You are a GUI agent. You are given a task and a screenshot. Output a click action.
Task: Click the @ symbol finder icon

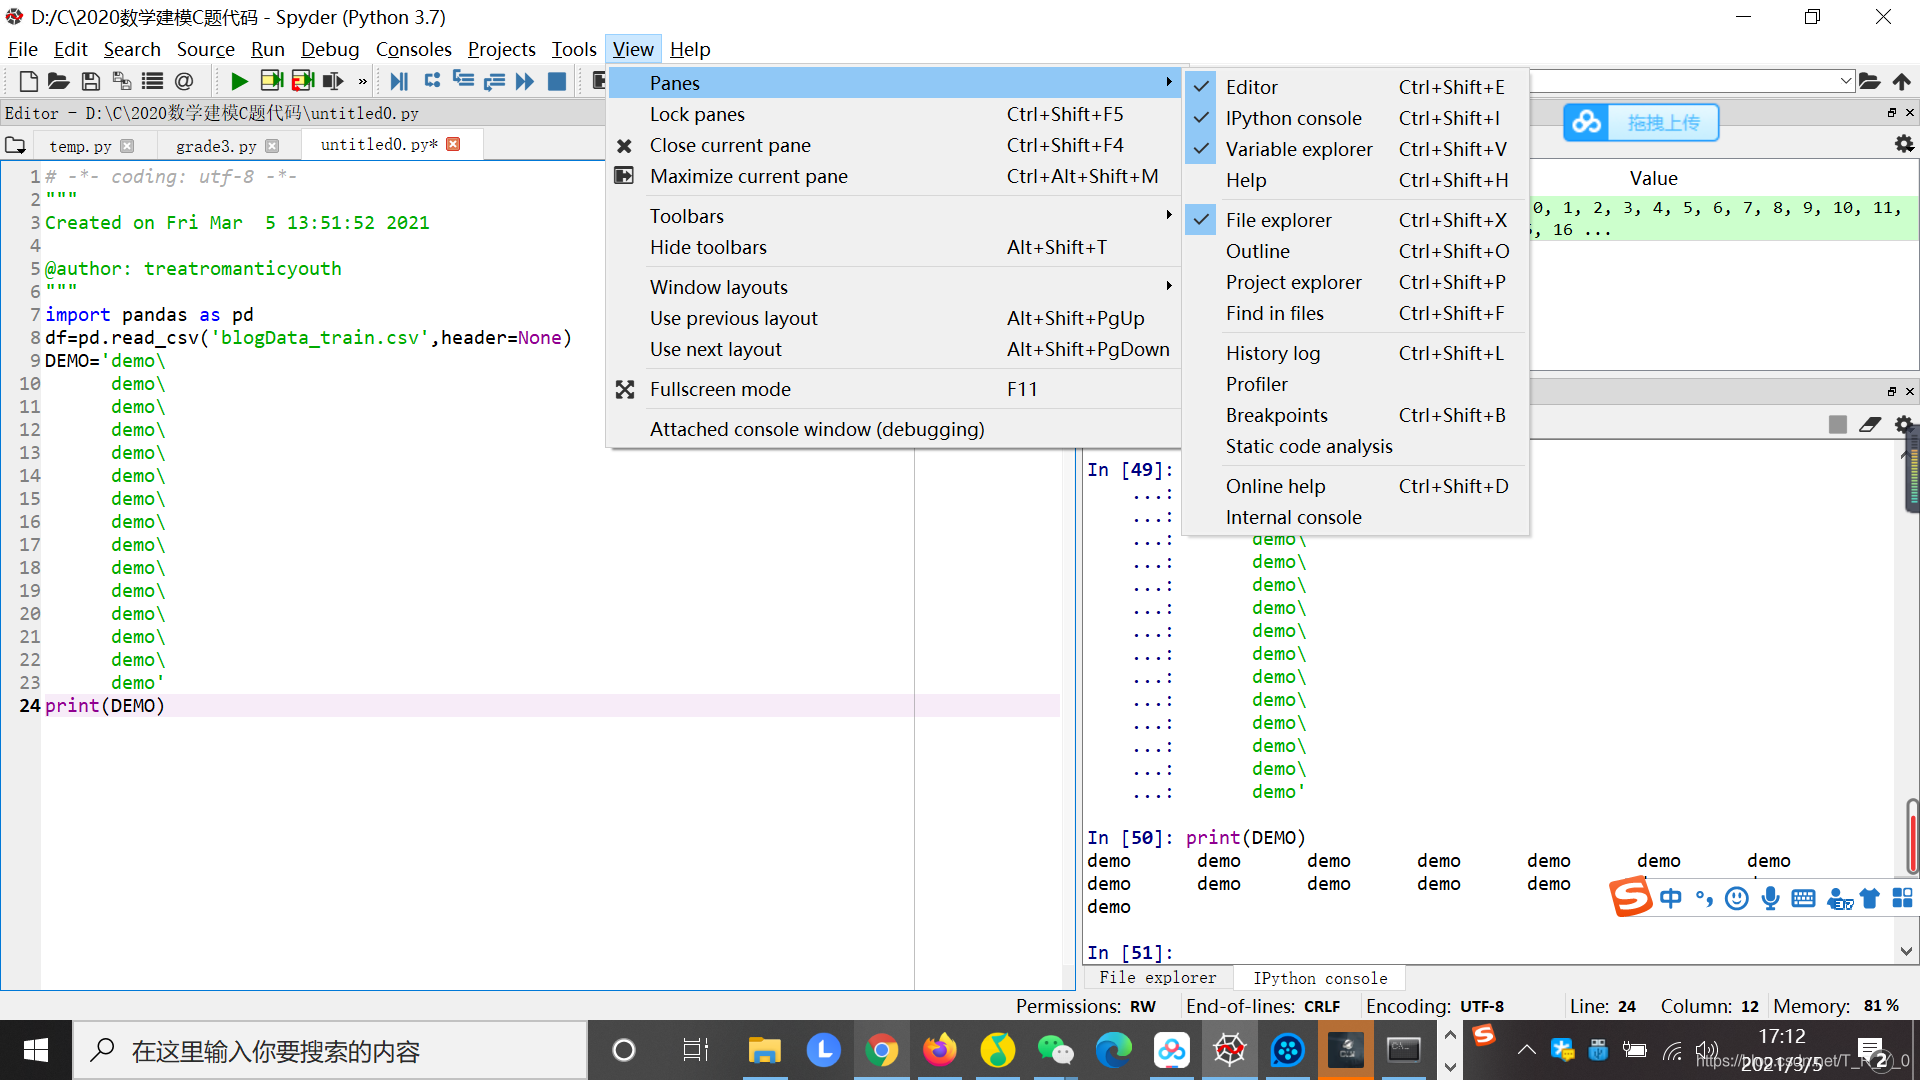(x=184, y=81)
